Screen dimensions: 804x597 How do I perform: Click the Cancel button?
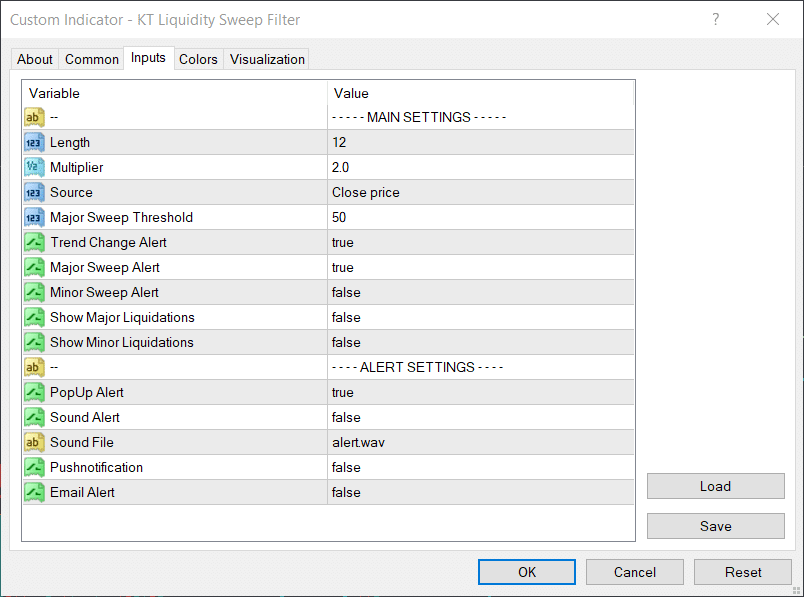pyautogui.click(x=635, y=572)
